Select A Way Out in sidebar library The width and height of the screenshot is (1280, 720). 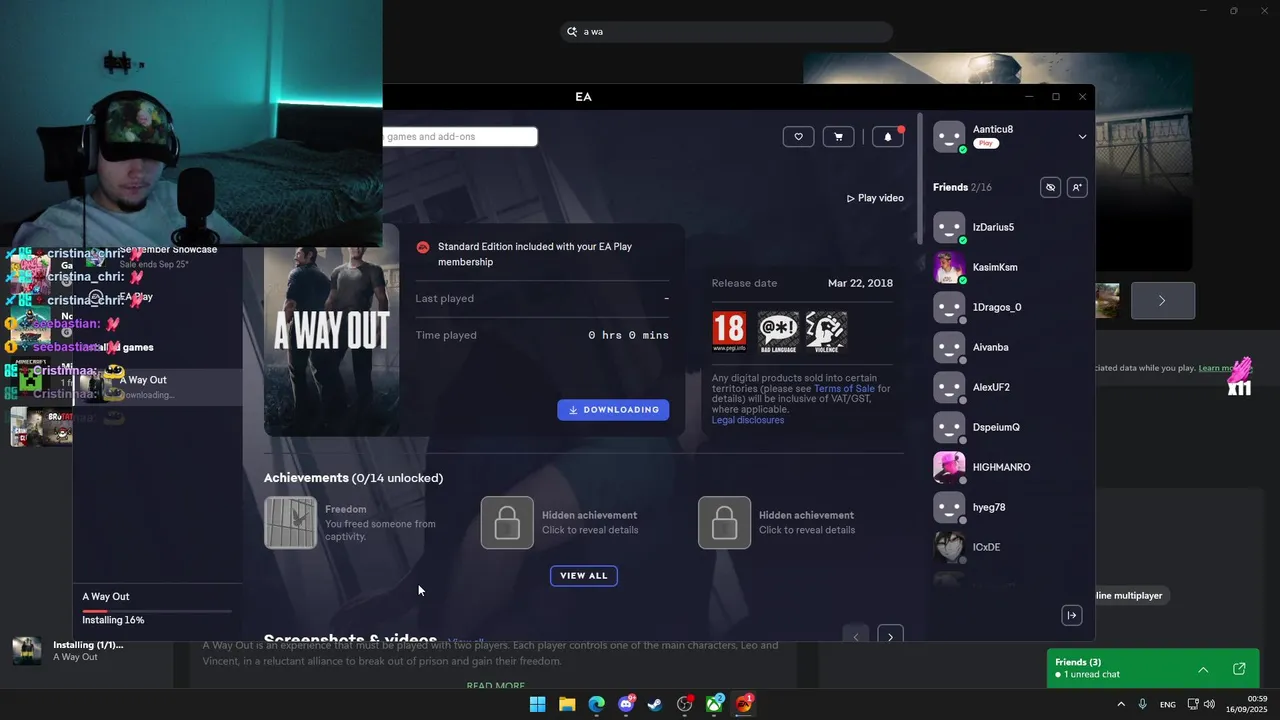(x=158, y=386)
